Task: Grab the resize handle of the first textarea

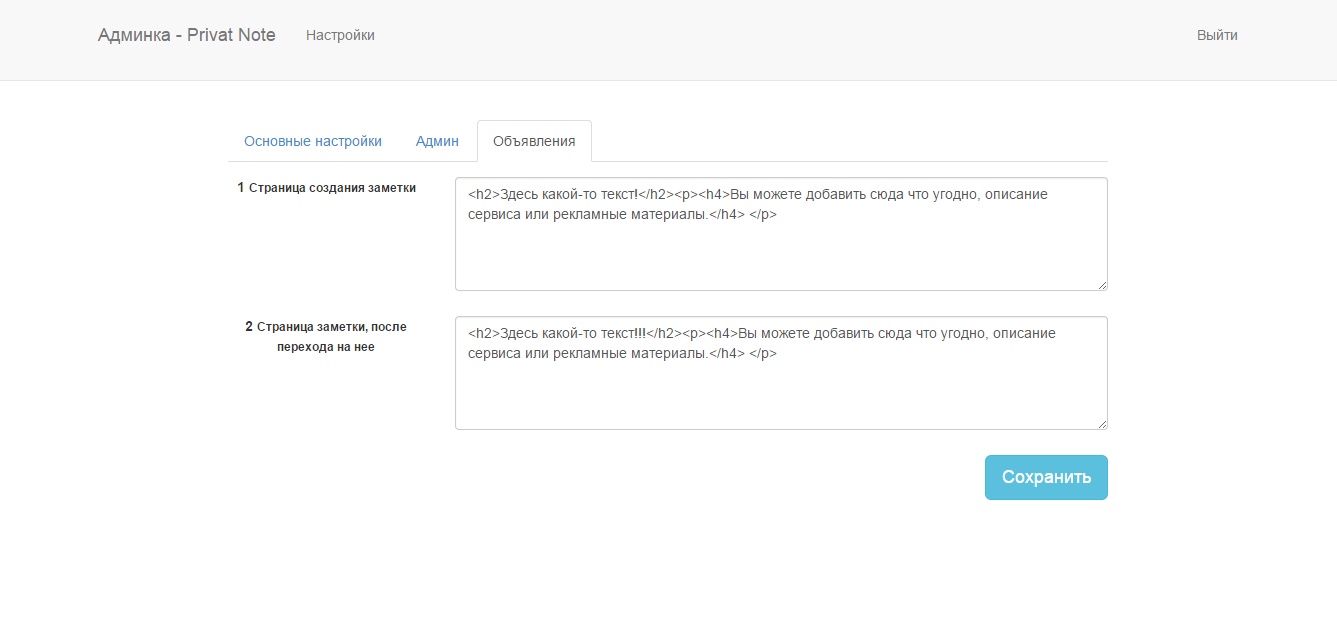Action: [x=1102, y=285]
